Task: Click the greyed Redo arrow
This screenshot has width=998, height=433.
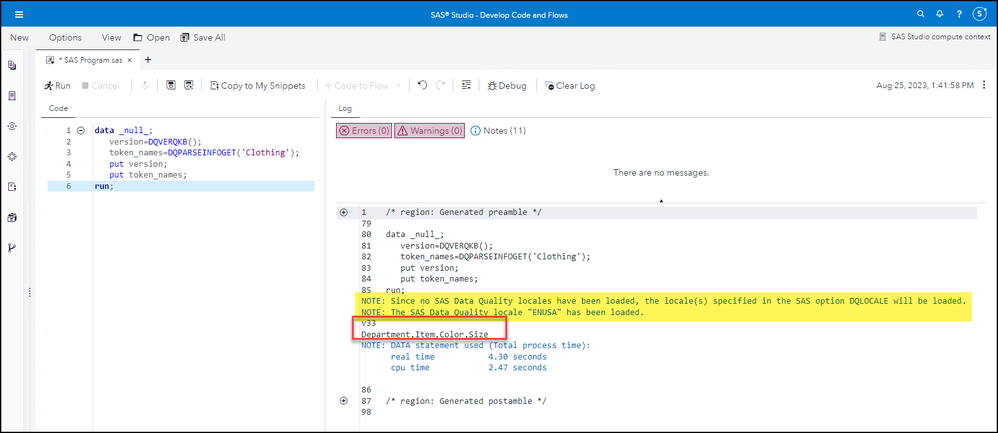Action: pos(440,85)
